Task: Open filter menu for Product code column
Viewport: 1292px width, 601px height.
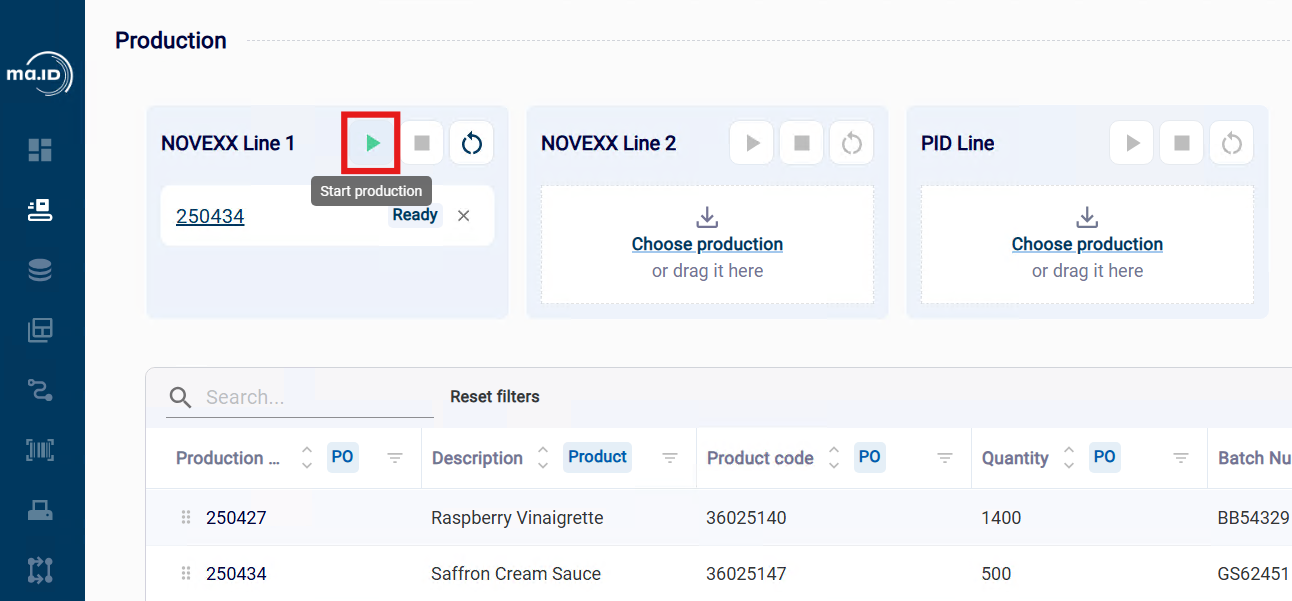Action: click(x=945, y=458)
